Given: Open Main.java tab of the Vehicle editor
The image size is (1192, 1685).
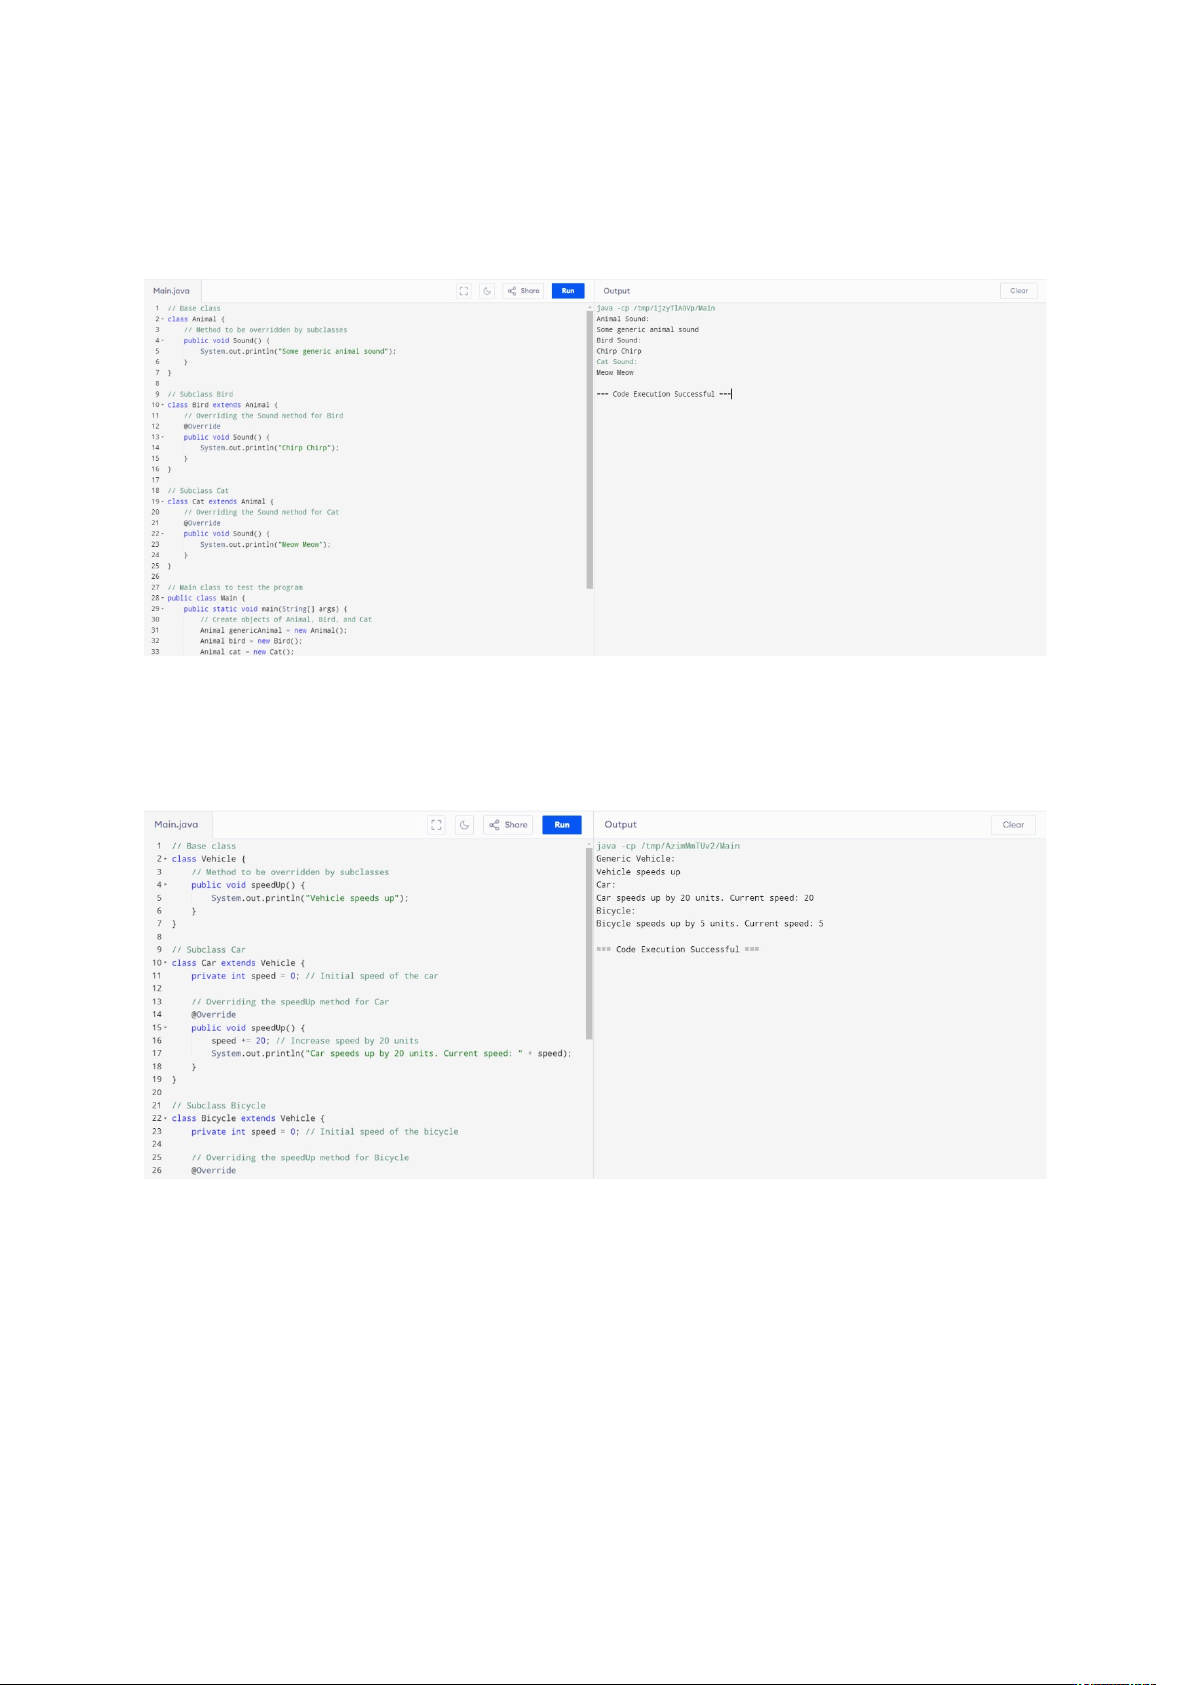Looking at the screenshot, I should tap(176, 825).
